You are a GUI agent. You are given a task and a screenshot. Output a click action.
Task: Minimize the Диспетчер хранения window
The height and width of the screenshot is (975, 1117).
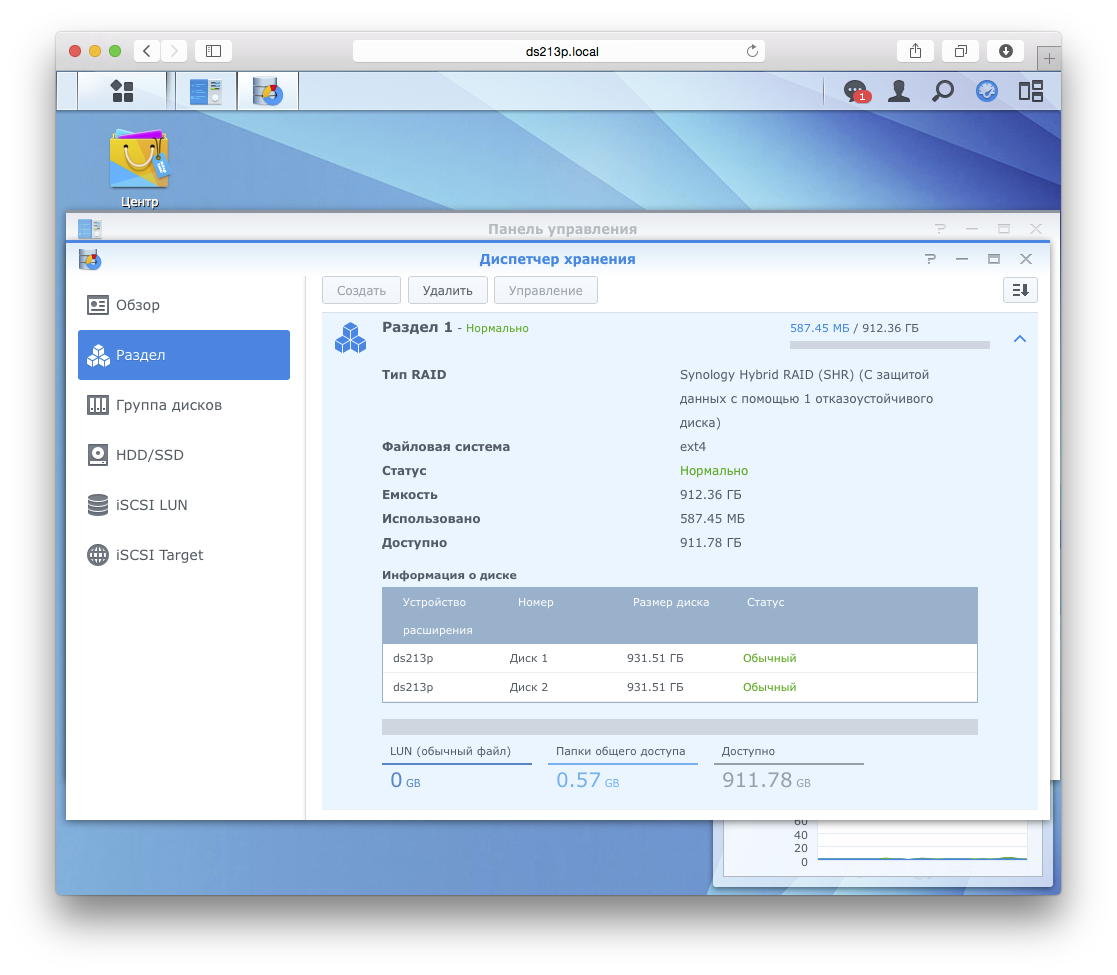[x=962, y=259]
